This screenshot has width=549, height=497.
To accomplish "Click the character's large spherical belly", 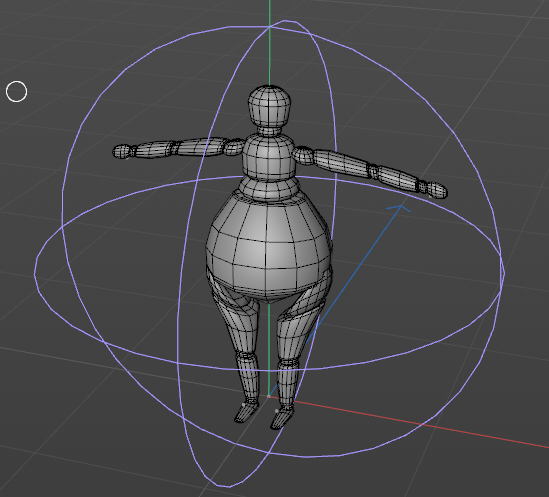I will [x=269, y=247].
